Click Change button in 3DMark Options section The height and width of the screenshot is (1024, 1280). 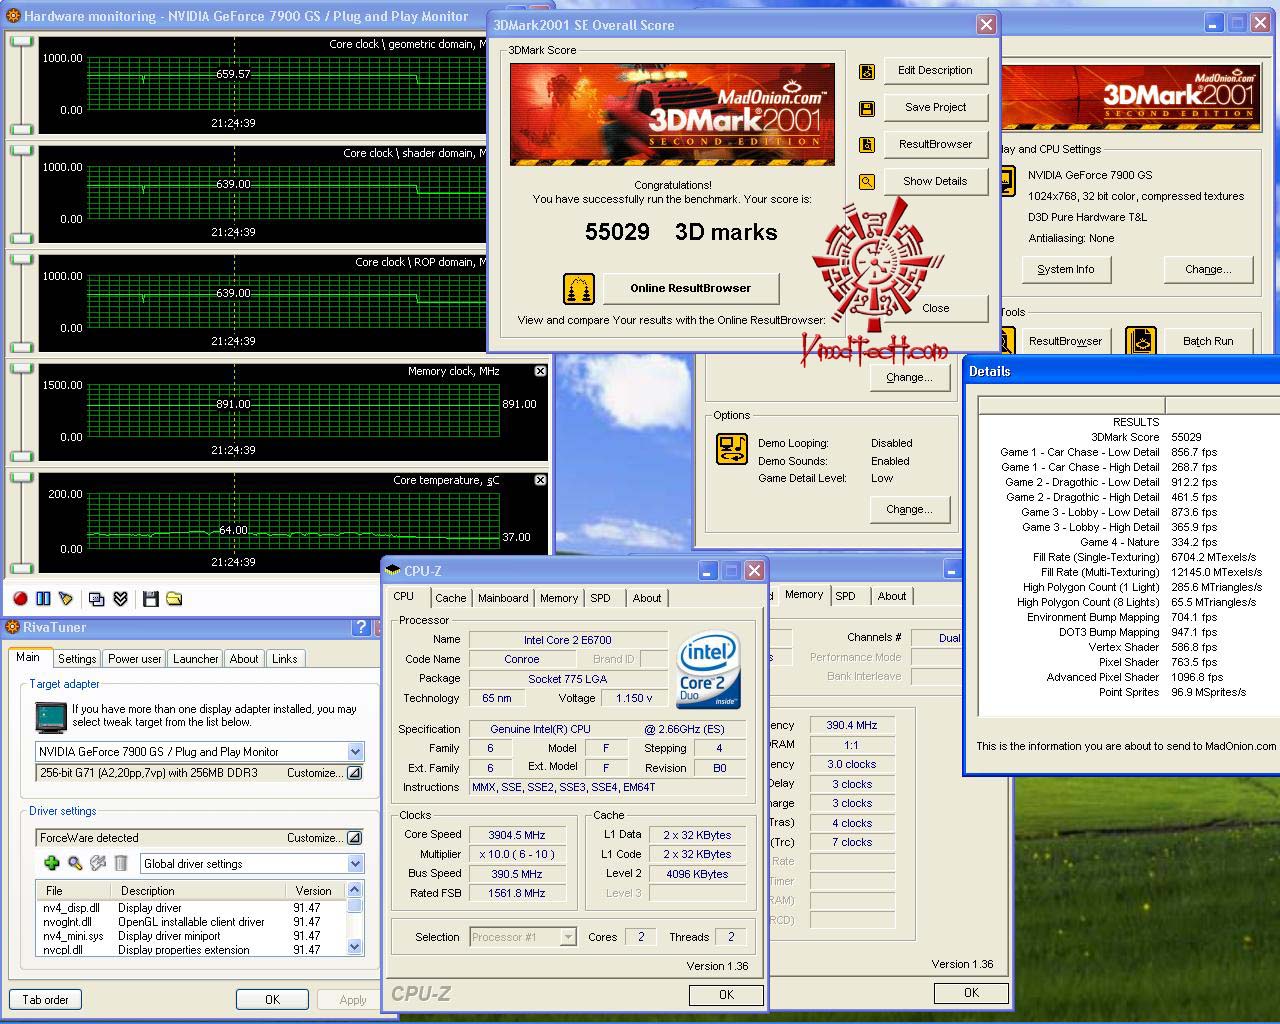point(909,509)
